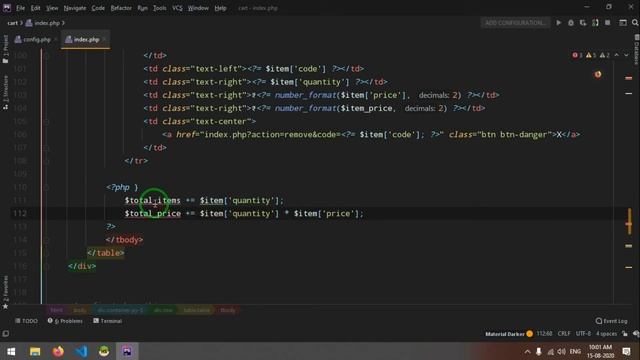The width and height of the screenshot is (640, 360).
Task: Open the Structure tool window
Action: click(5, 92)
